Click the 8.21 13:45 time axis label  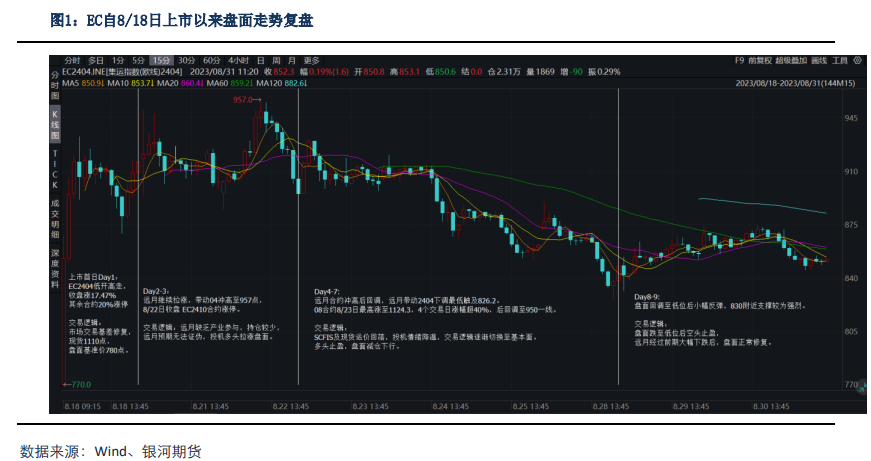click(211, 407)
